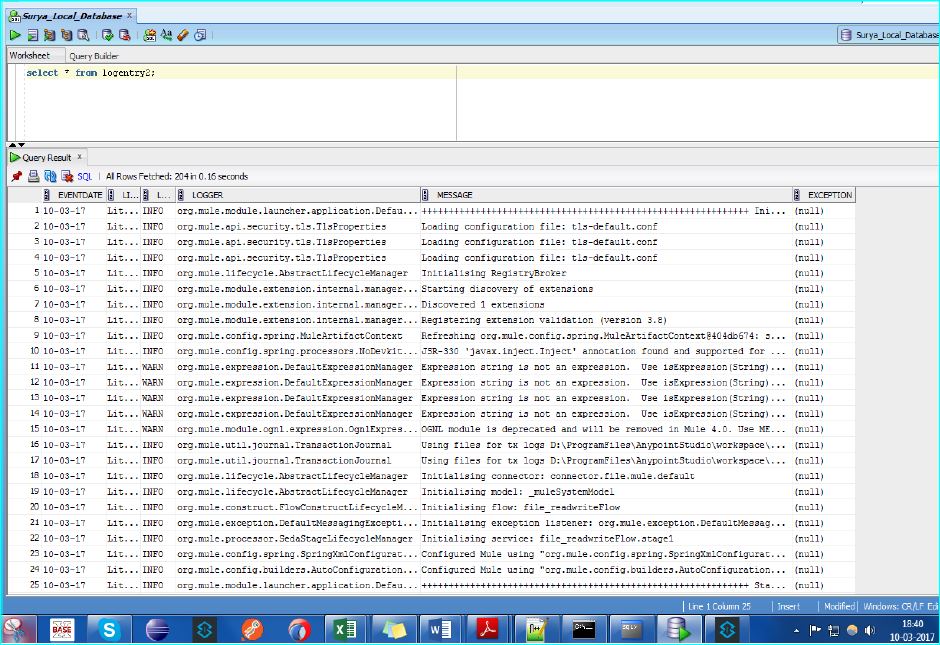Show hidden system tray icons arrow
This screenshot has height=645, width=940.
tap(797, 630)
